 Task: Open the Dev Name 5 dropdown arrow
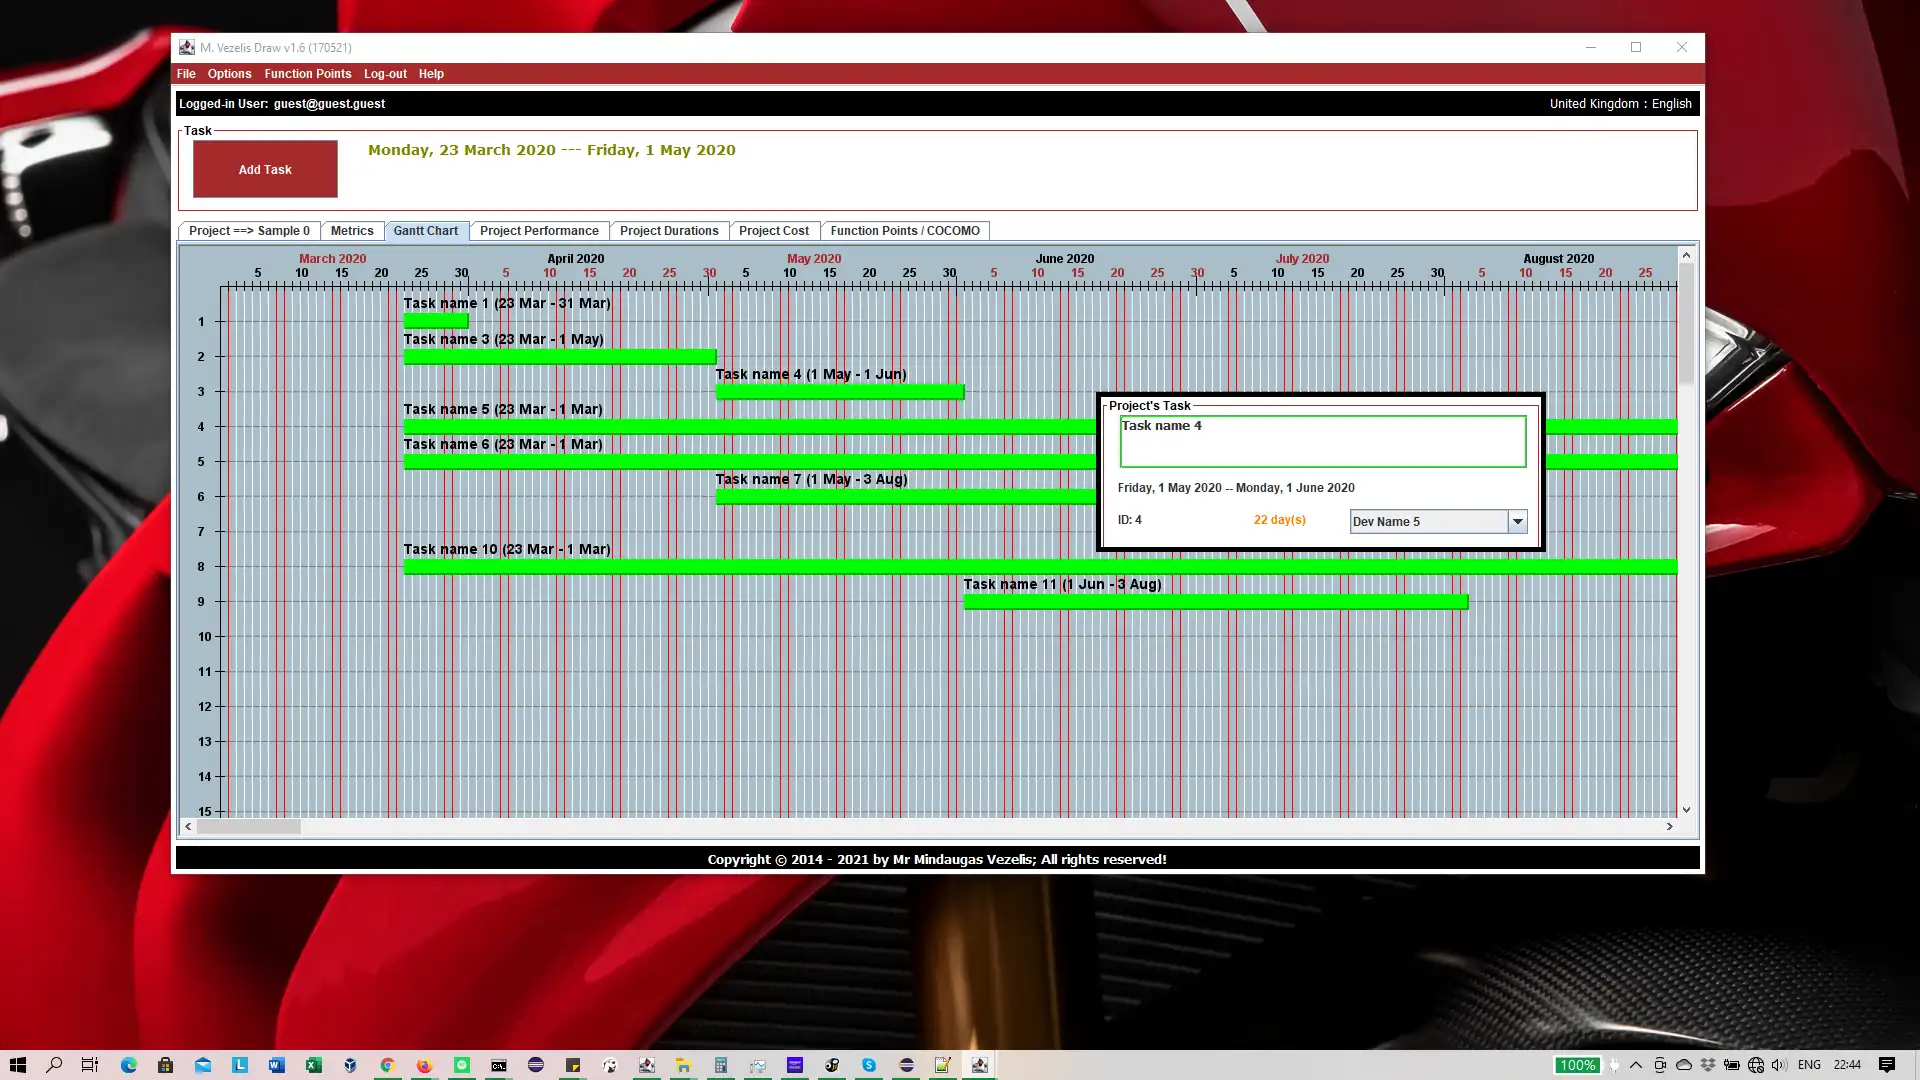point(1517,521)
